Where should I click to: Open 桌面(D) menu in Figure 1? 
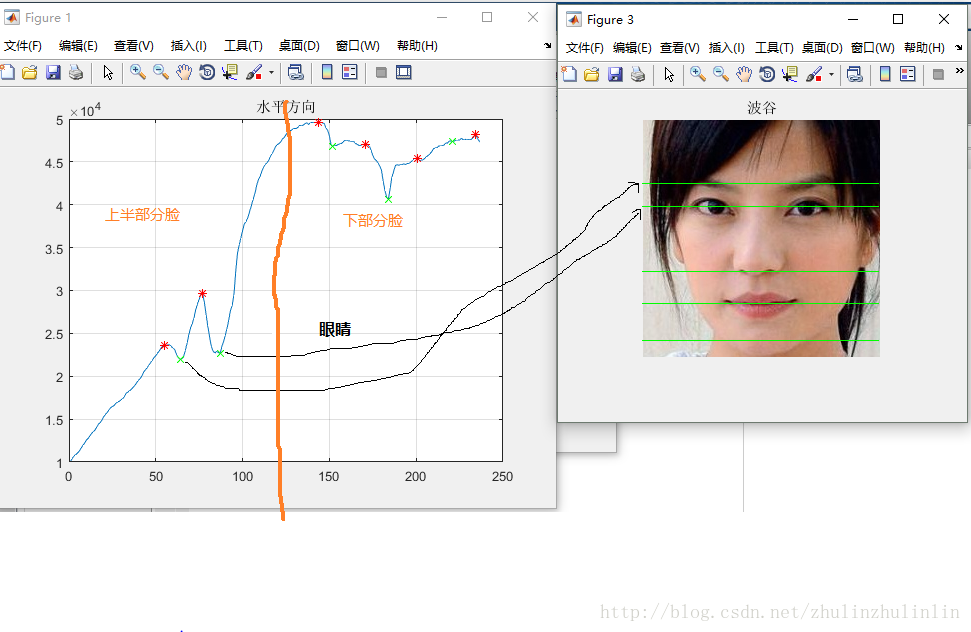pos(299,46)
